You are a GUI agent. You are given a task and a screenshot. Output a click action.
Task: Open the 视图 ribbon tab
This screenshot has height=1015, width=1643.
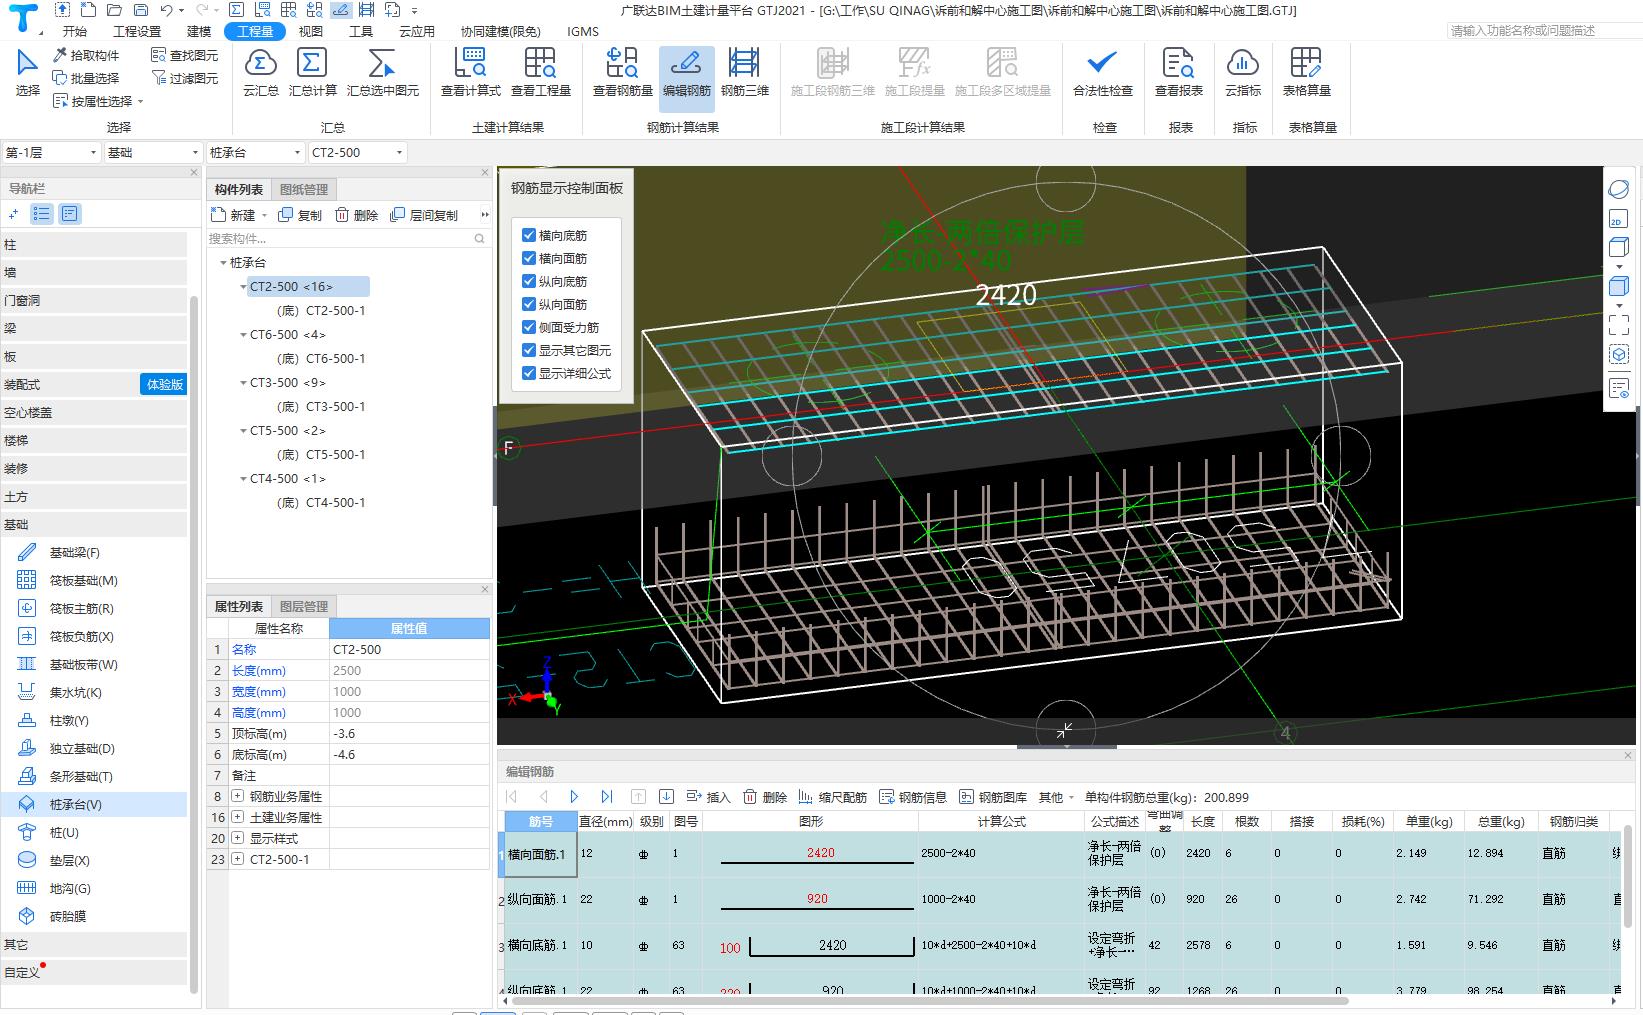[x=311, y=31]
